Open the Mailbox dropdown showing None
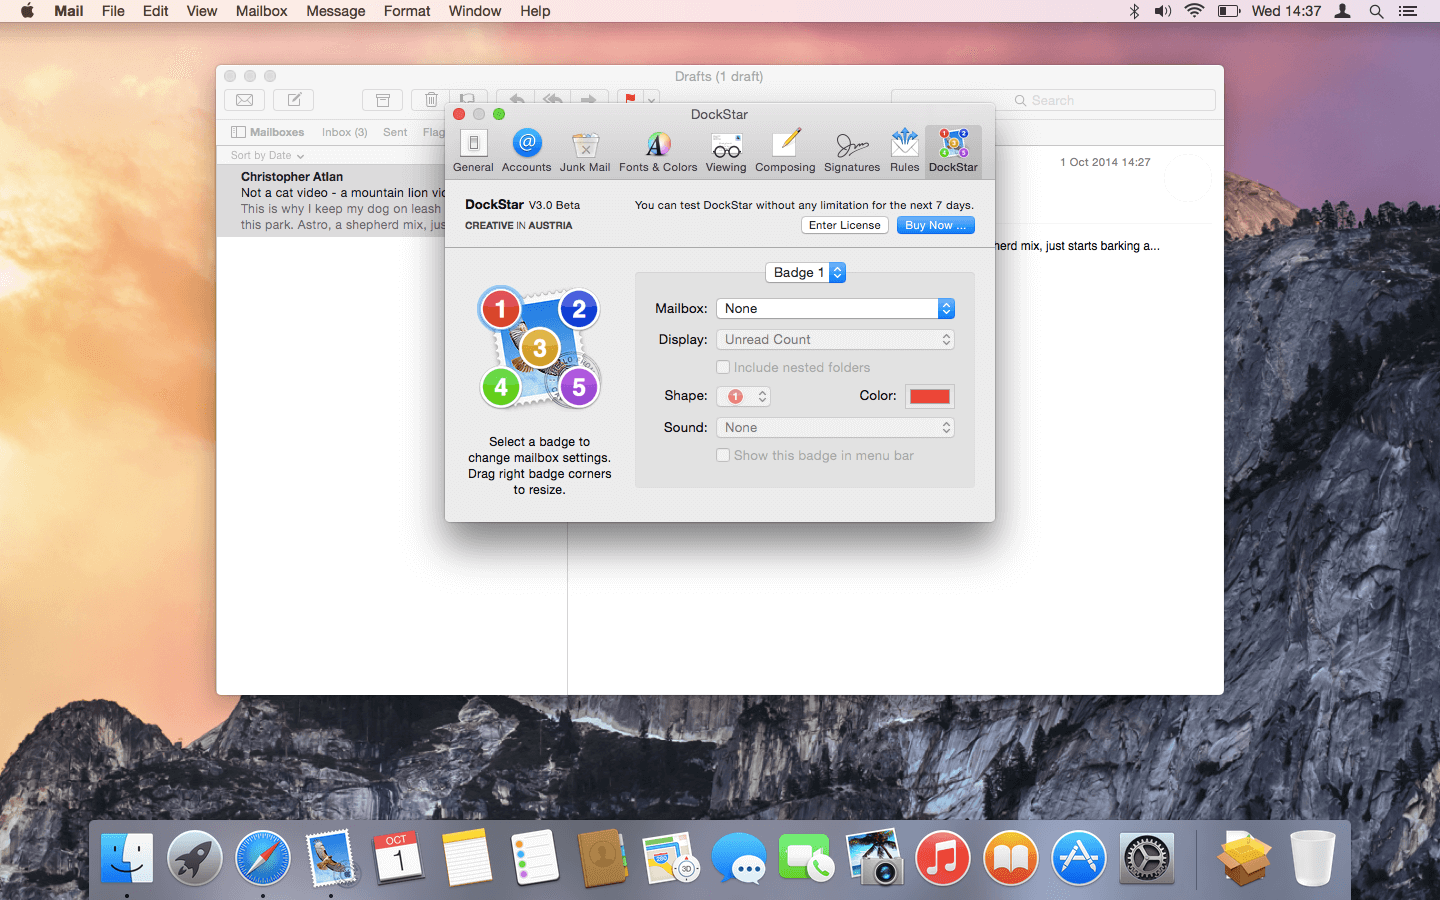1440x900 pixels. pyautogui.click(x=835, y=308)
